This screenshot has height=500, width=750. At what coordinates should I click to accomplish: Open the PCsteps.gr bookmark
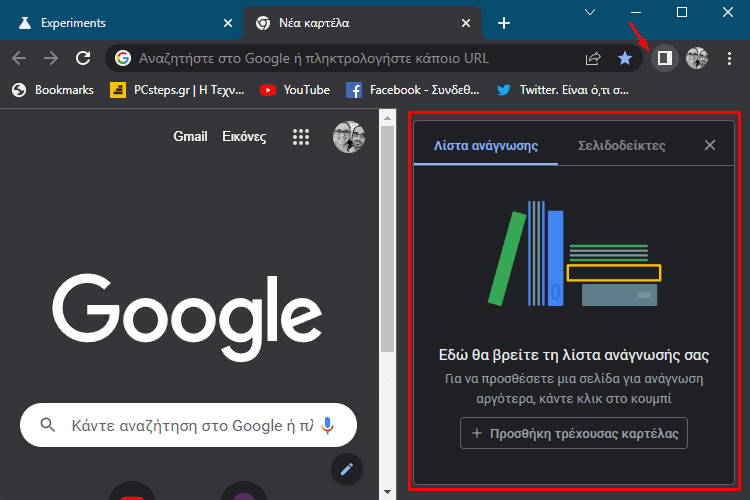pos(177,90)
